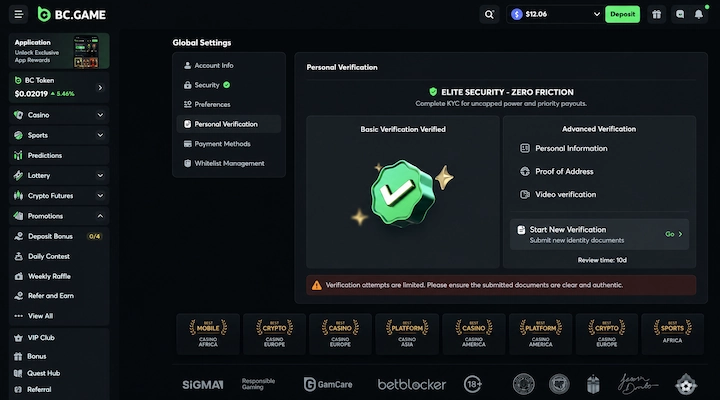Click the Best Sports Africa award
The height and width of the screenshot is (400, 720).
(672, 334)
